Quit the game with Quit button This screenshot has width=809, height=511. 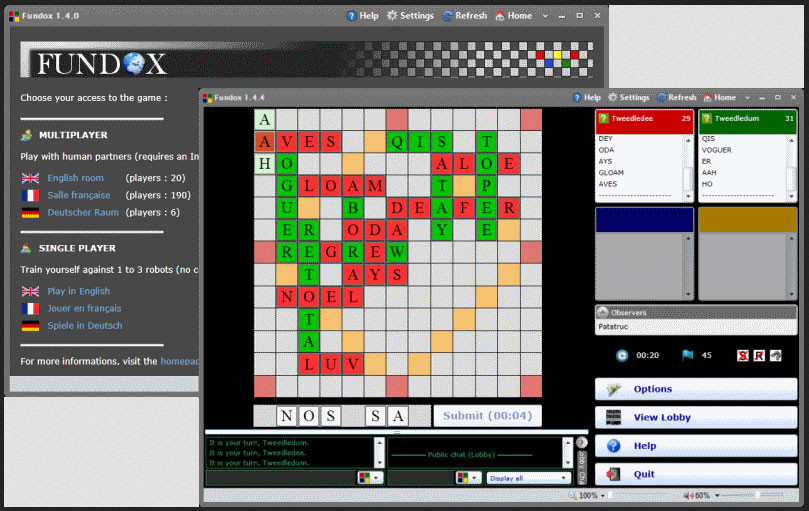696,474
